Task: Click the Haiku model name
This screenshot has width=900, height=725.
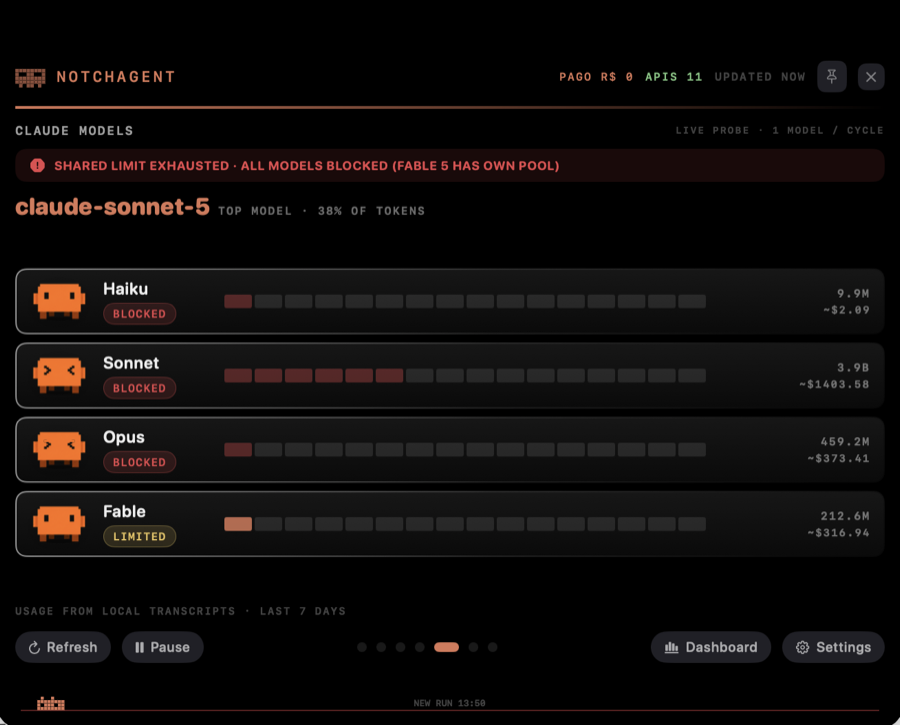Action: pos(125,289)
